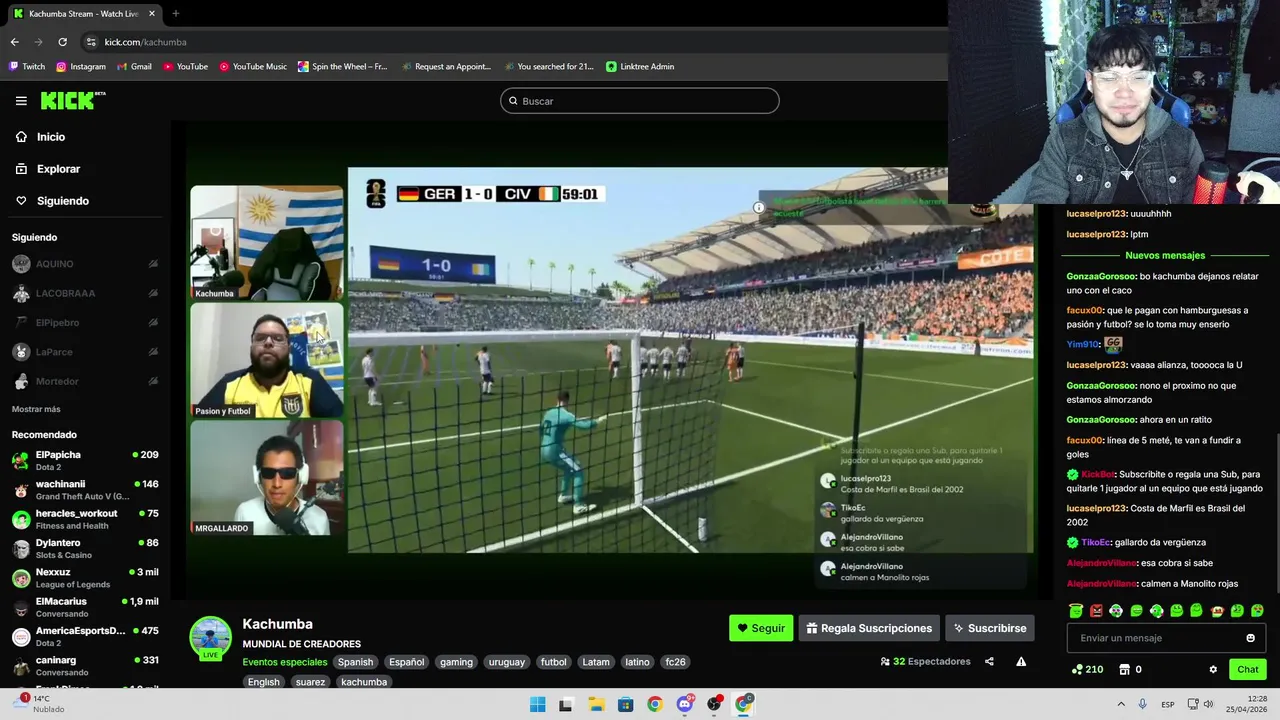Open a new browser tab
Viewport: 1280px width, 720px height.
click(x=175, y=14)
